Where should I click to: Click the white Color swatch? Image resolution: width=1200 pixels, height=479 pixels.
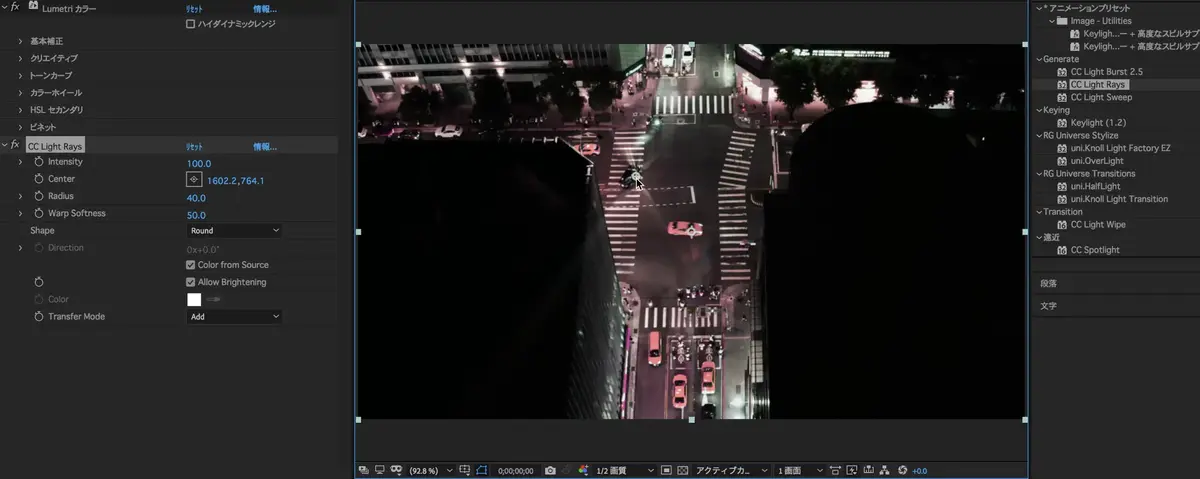194,299
